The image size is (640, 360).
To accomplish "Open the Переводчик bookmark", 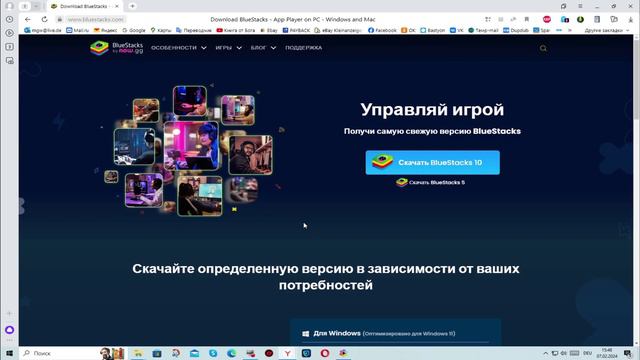I will [x=194, y=30].
